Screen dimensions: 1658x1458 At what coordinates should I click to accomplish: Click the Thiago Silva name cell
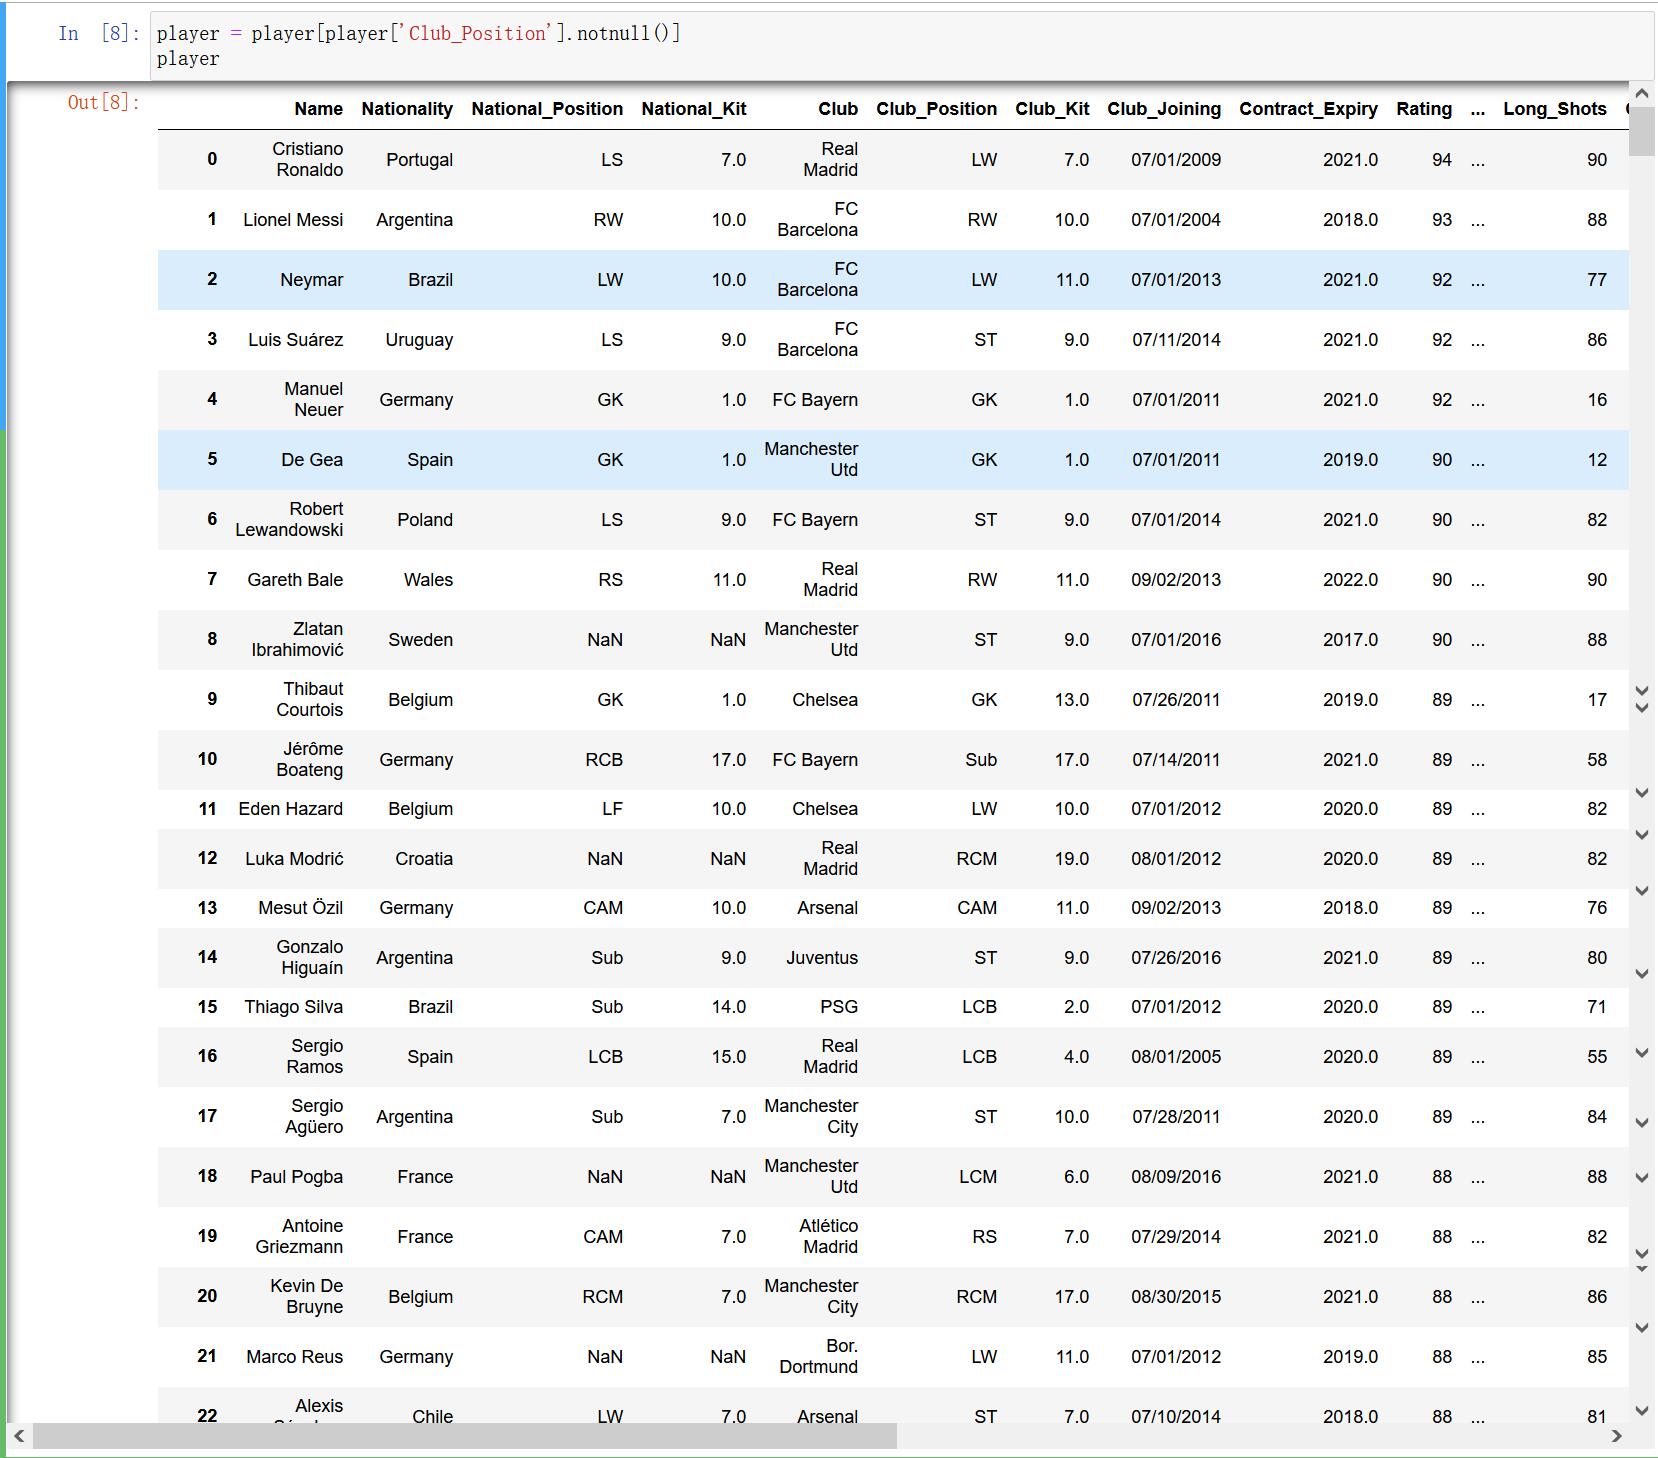point(293,1007)
